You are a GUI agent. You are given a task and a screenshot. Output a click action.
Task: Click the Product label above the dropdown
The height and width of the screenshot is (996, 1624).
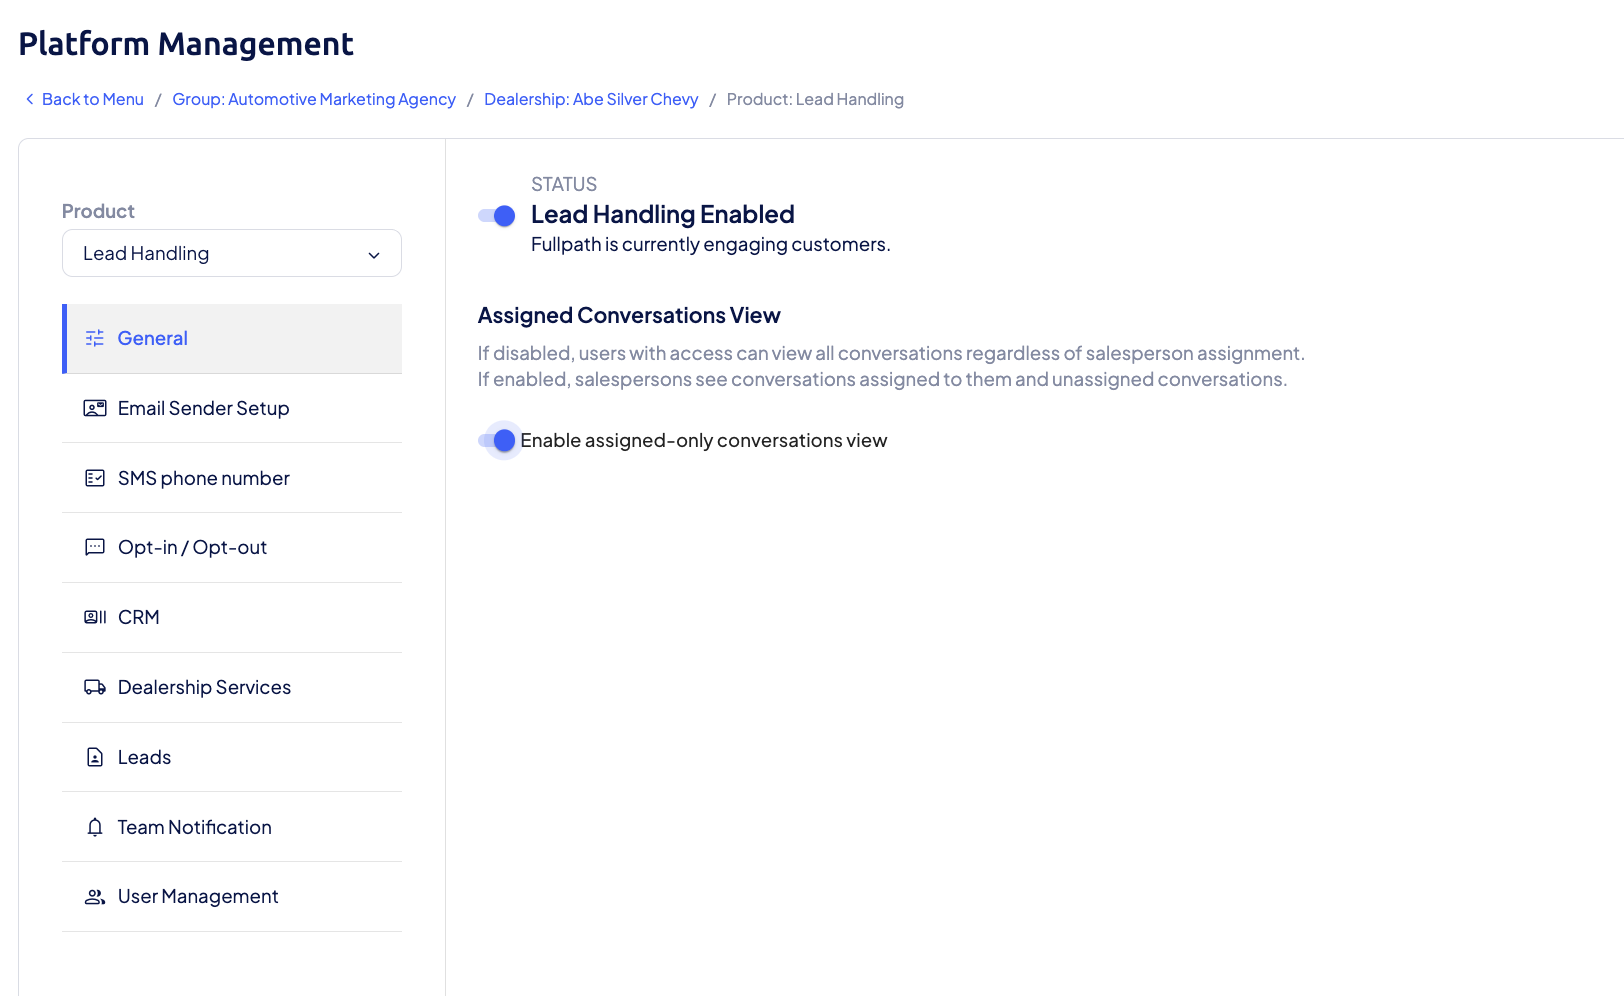click(98, 211)
